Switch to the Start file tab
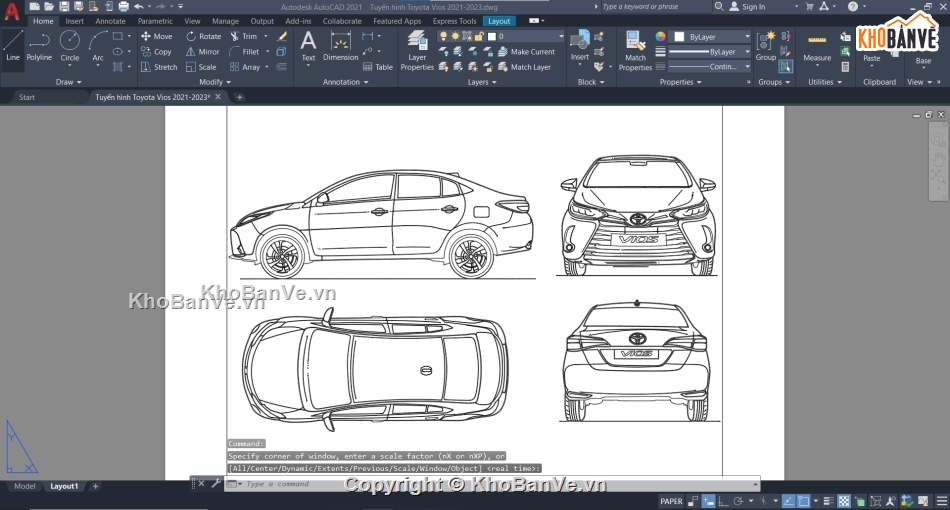Viewport: 950px width, 510px height. [x=27, y=97]
